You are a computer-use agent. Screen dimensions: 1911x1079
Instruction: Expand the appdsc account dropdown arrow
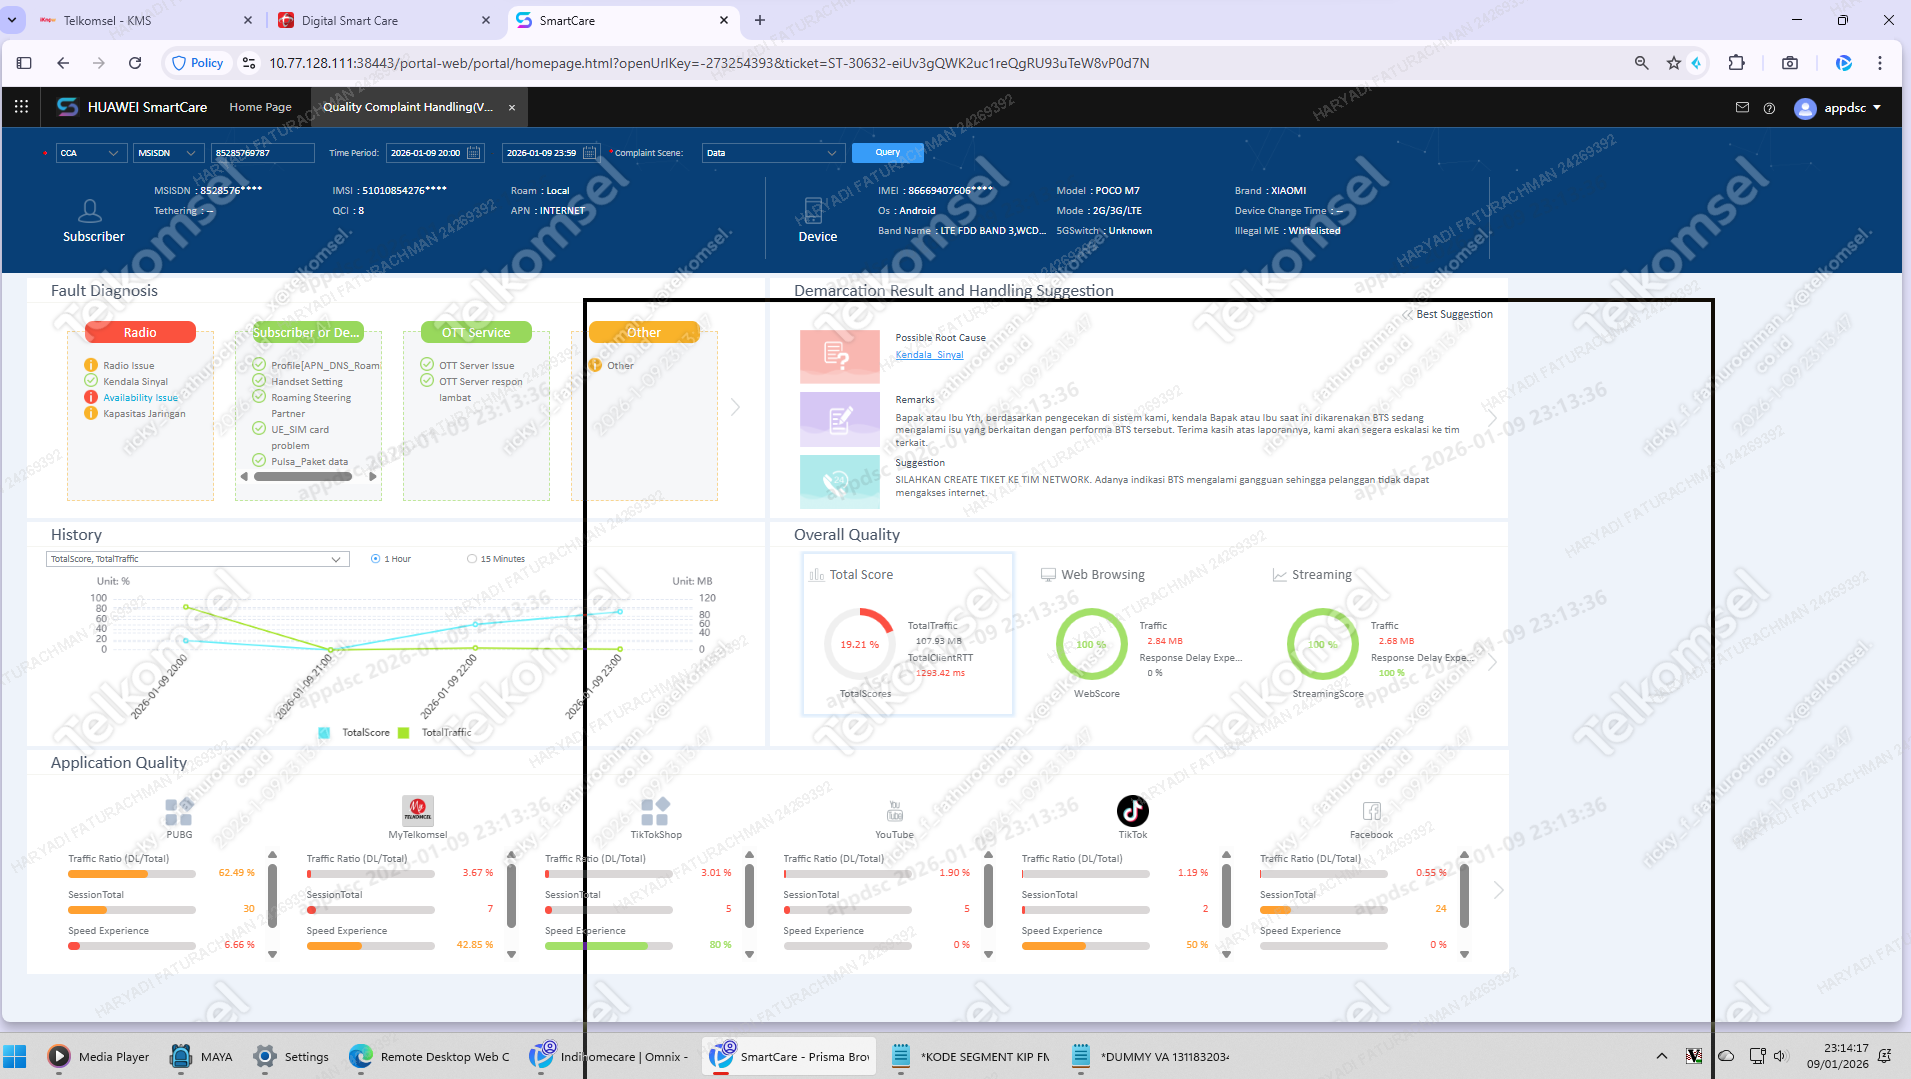pyautogui.click(x=1877, y=108)
